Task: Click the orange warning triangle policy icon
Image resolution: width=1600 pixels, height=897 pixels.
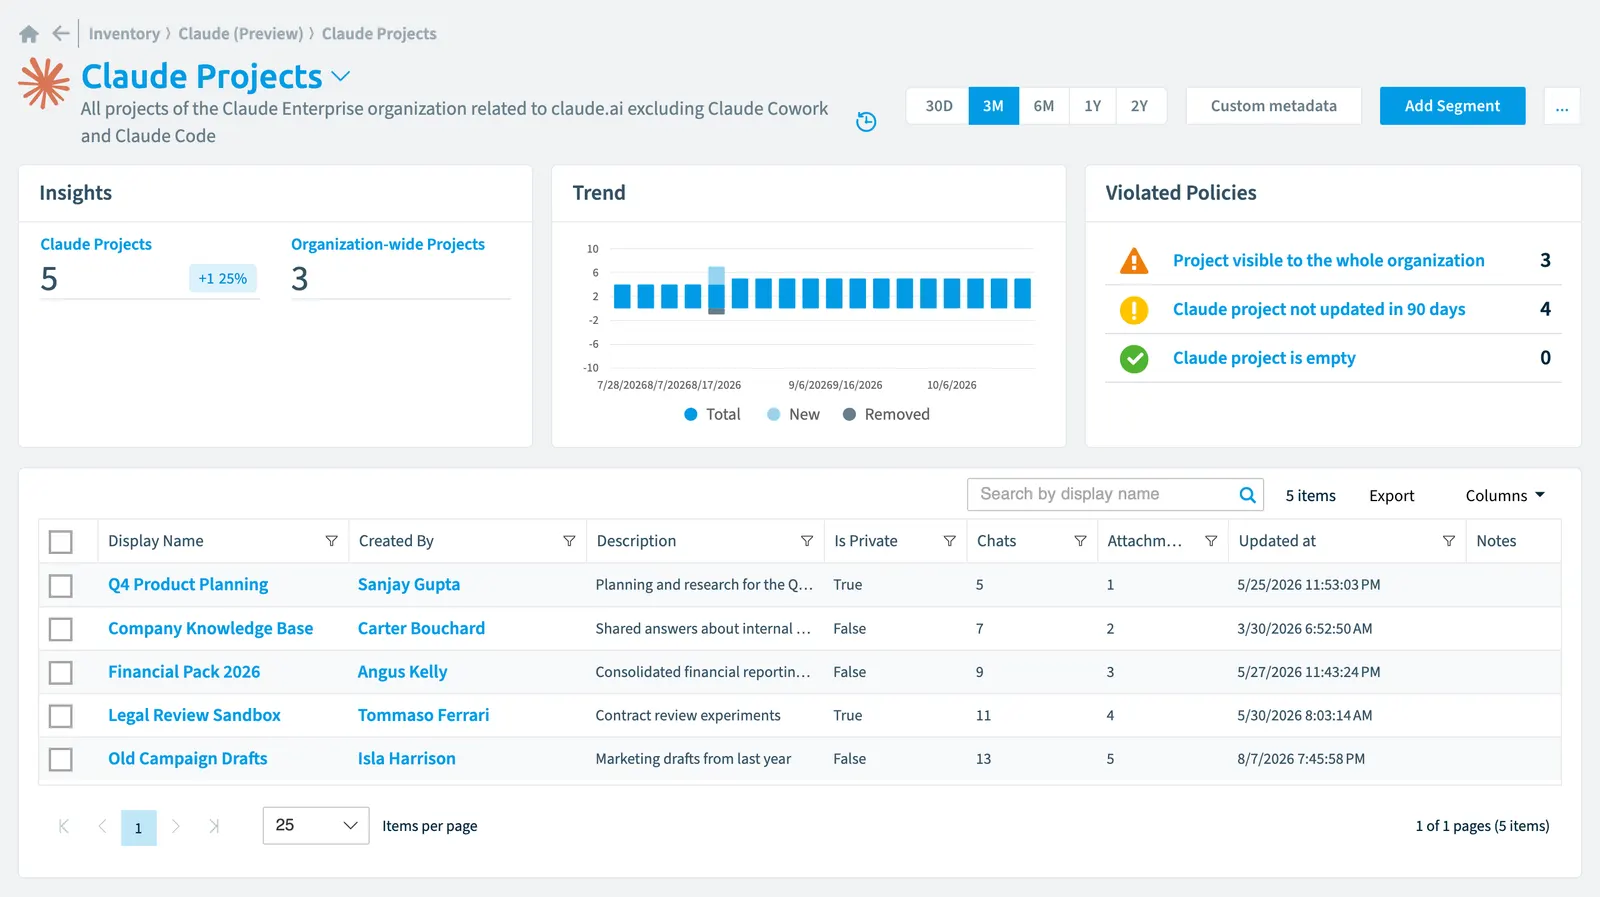Action: [1134, 261]
